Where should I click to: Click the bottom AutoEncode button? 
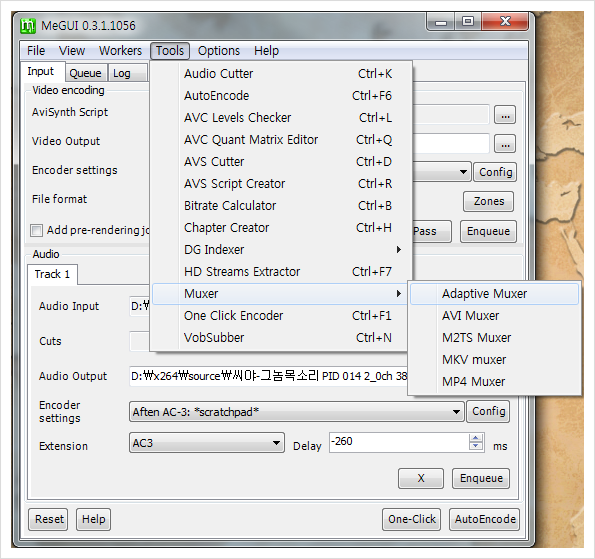point(485,519)
